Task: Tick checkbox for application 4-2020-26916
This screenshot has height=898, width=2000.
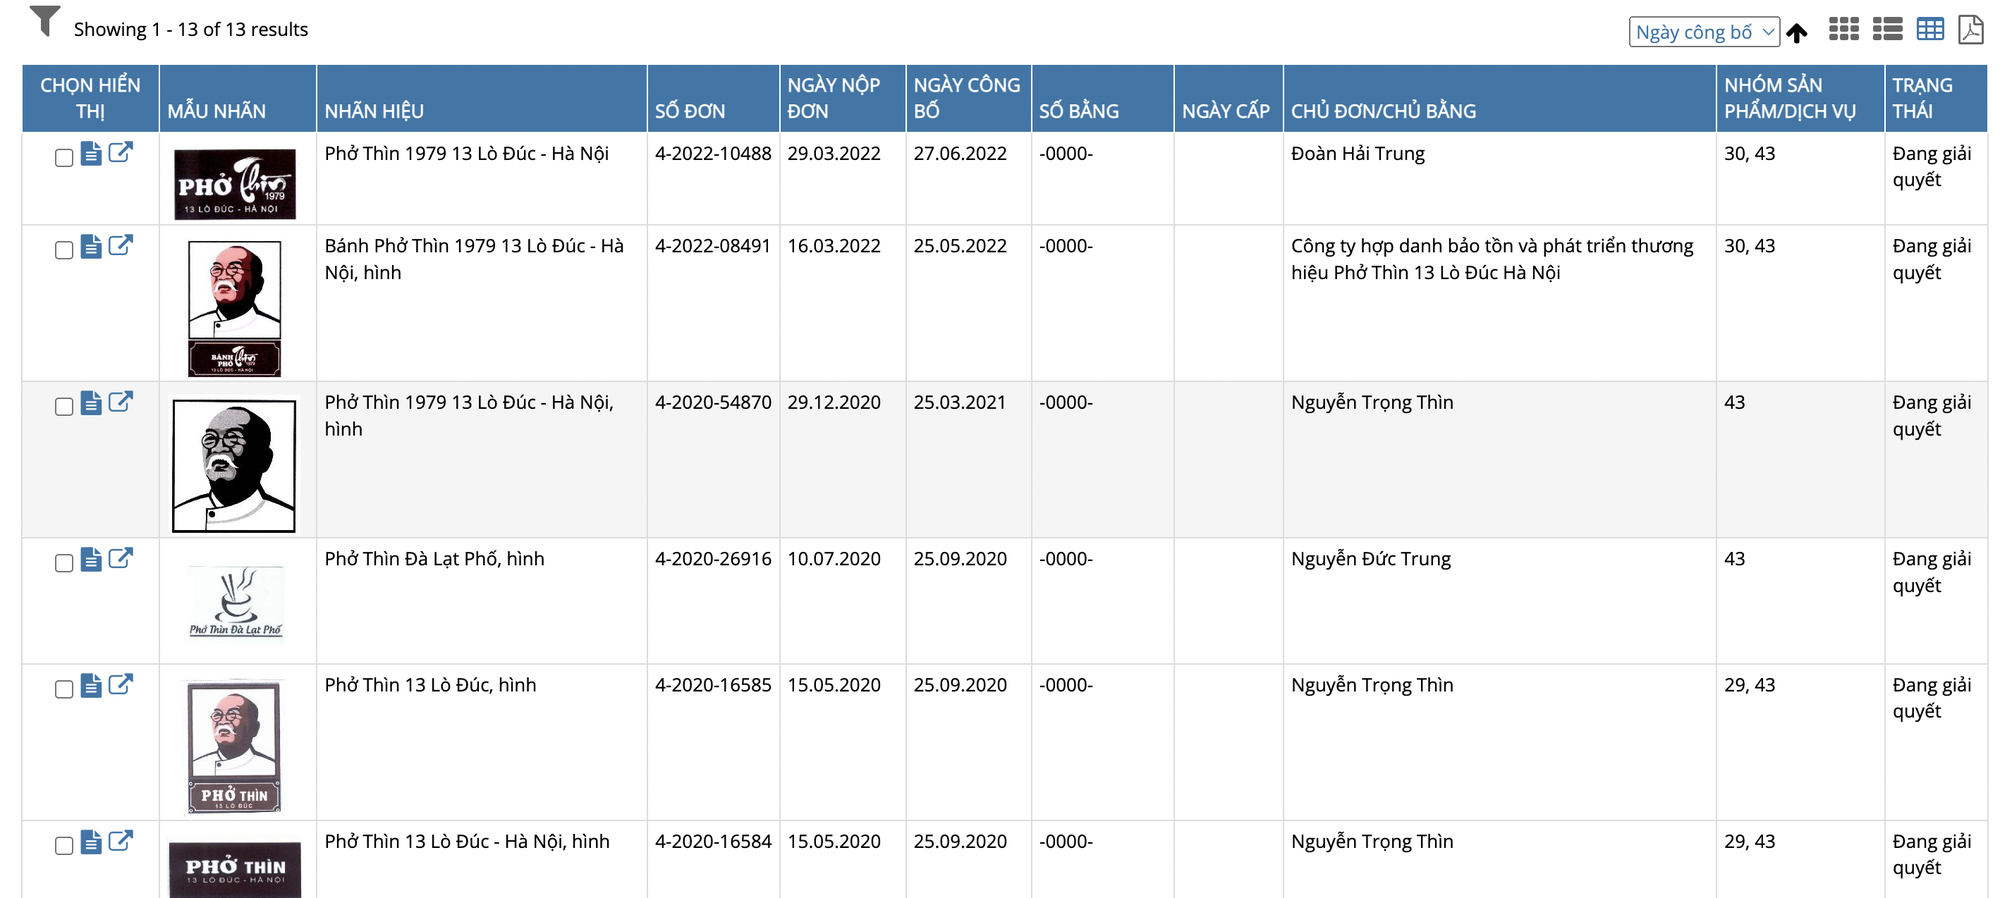Action: pyautogui.click(x=64, y=563)
